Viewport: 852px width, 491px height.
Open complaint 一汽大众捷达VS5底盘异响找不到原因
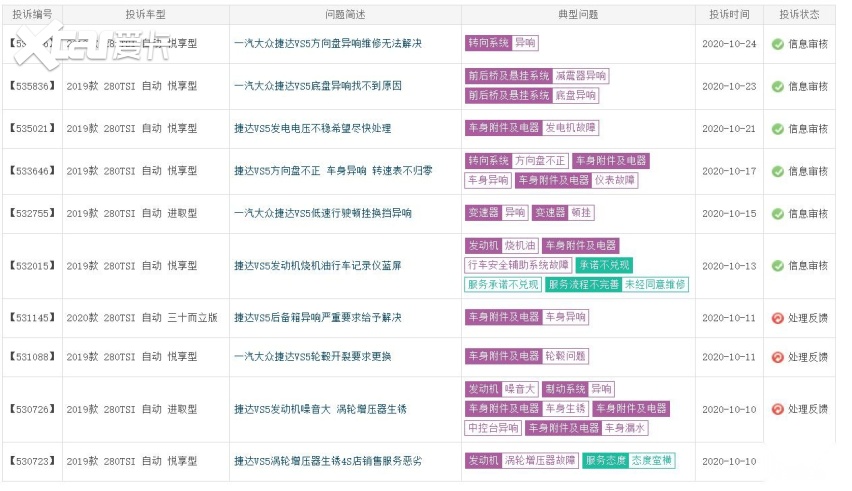pos(318,86)
